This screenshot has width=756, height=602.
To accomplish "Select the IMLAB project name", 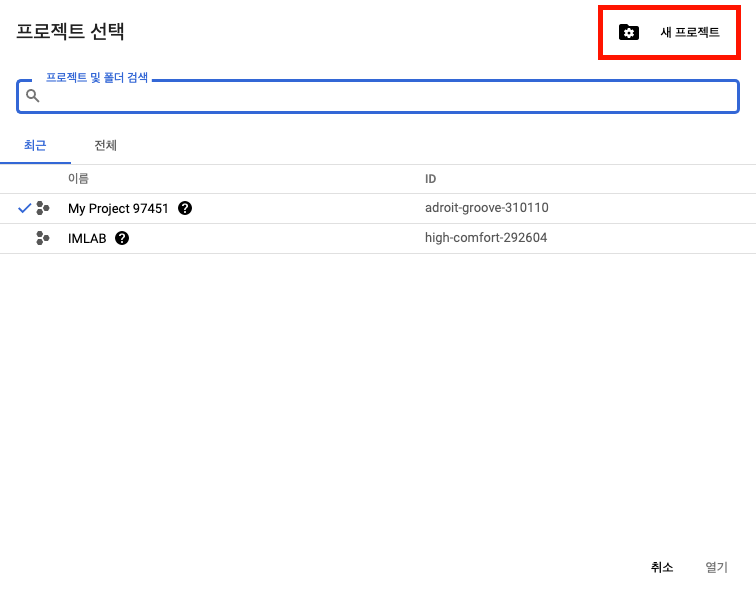I will [x=87, y=239].
